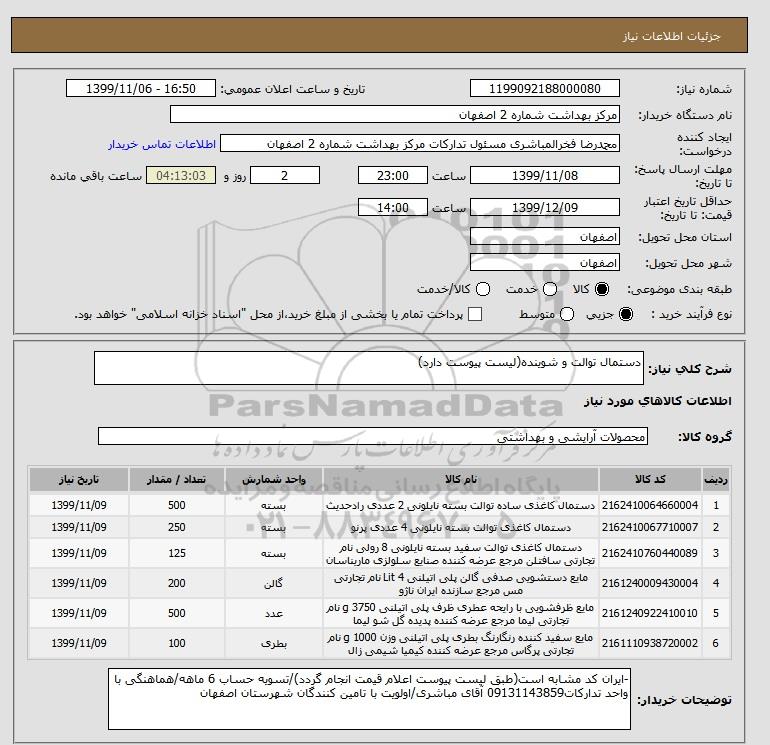The height and width of the screenshot is (745, 770).
Task: Click unit بطری in row 6
Action: [x=274, y=643]
